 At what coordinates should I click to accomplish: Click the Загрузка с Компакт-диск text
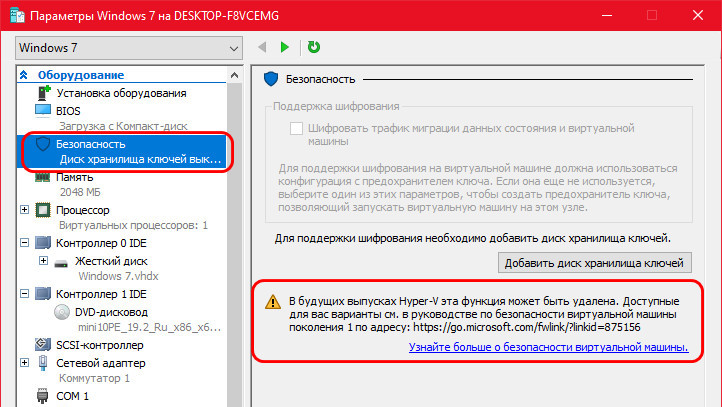(x=123, y=126)
